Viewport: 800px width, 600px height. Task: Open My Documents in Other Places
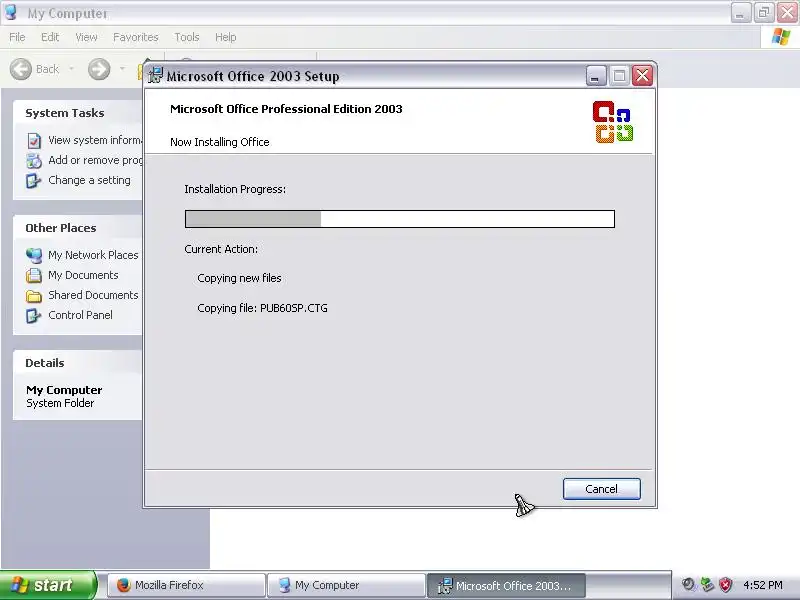pyautogui.click(x=83, y=275)
